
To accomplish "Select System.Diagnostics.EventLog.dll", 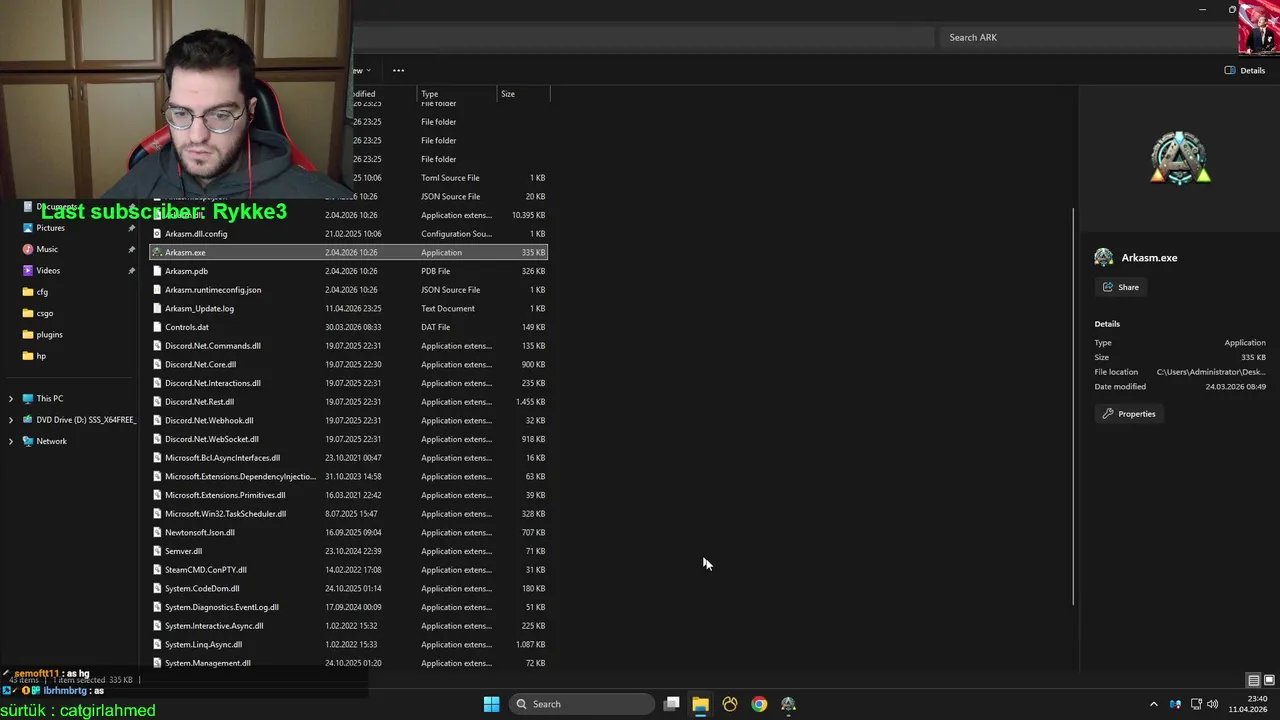I will tap(222, 607).
